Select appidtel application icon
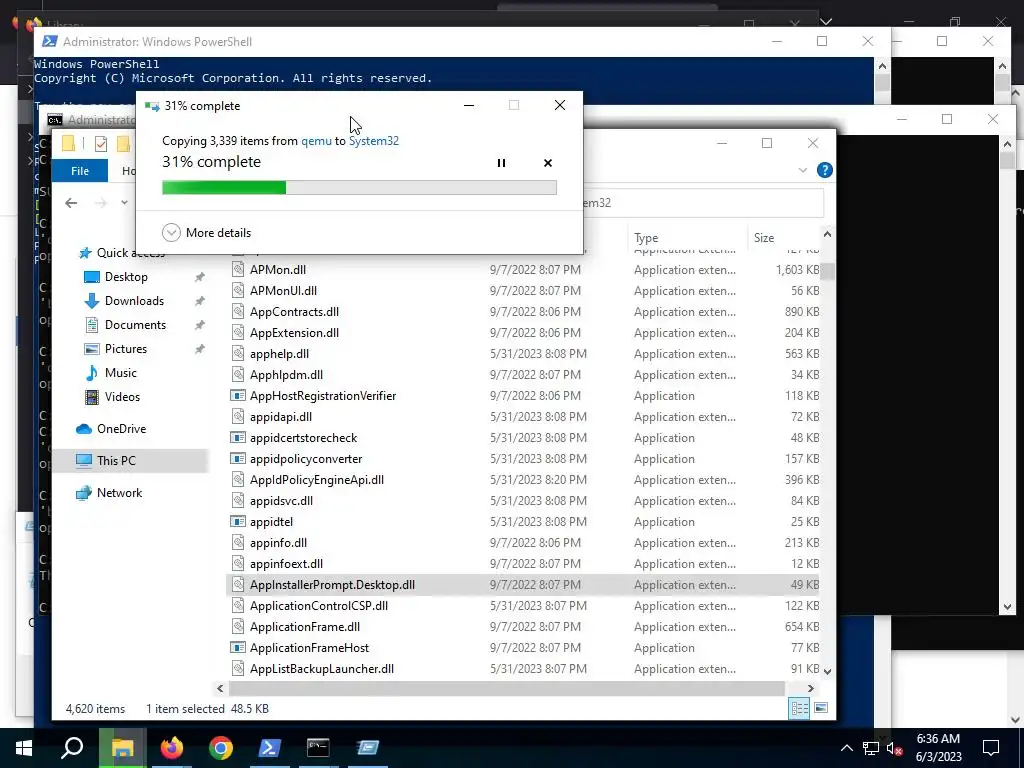 (x=238, y=522)
